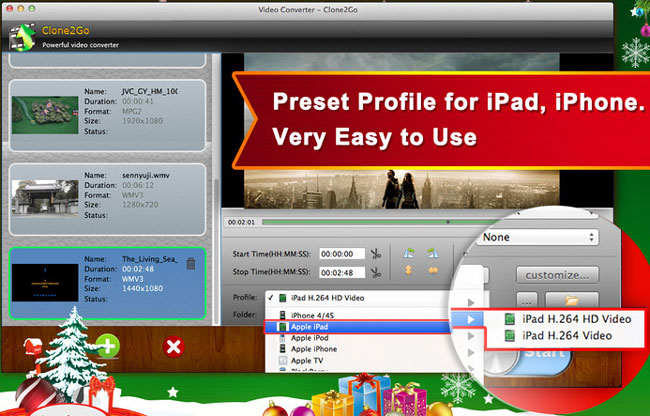Image resolution: width=650 pixels, height=416 pixels.
Task: Rotate the video right
Action: [433, 253]
